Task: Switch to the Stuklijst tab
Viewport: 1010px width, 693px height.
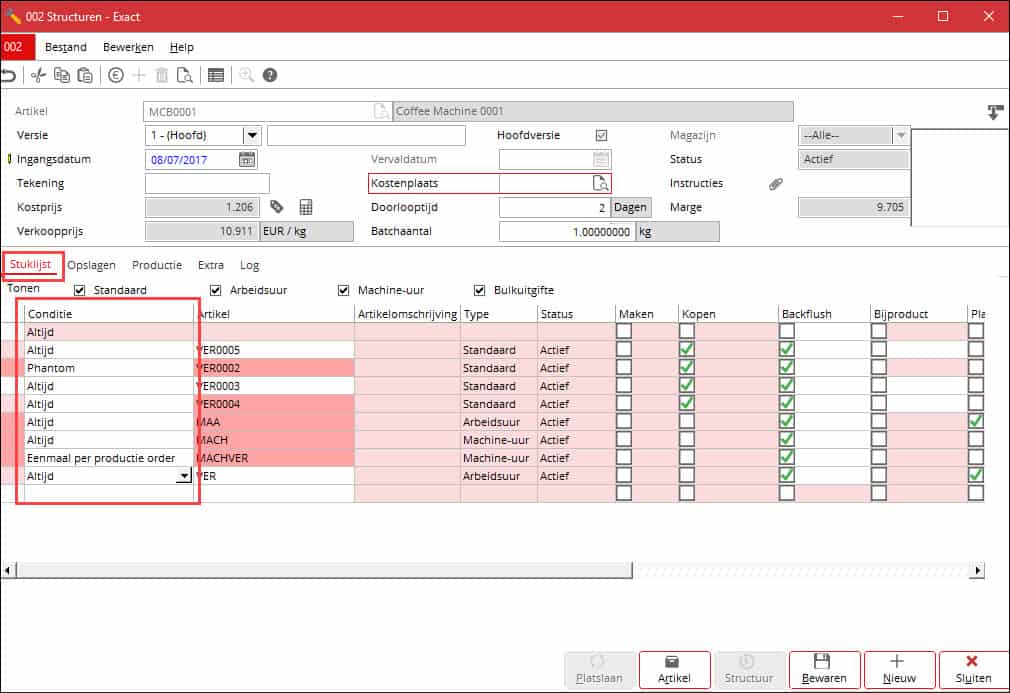Action: pos(30,265)
